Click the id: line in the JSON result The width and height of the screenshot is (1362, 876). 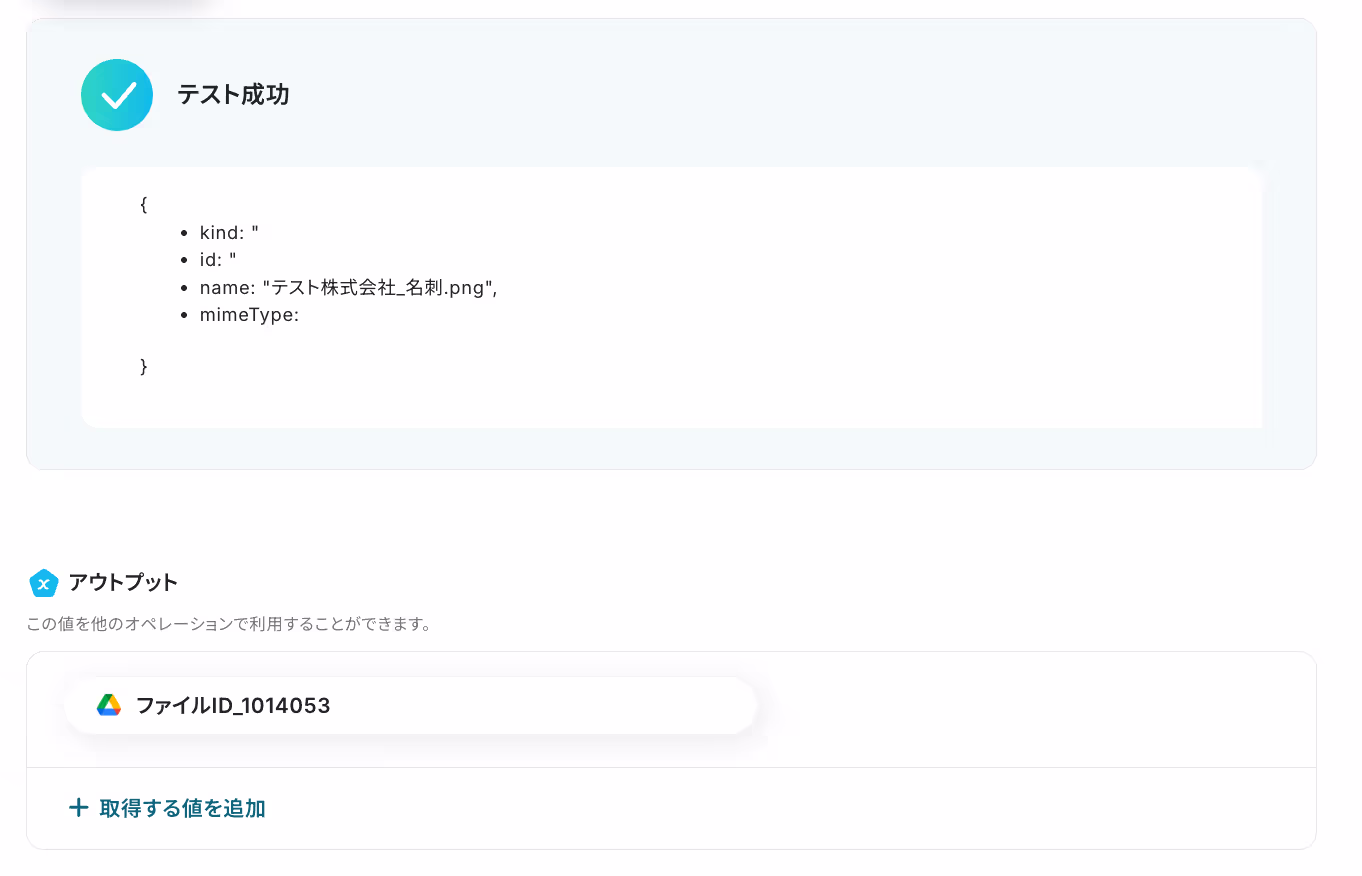click(x=218, y=260)
